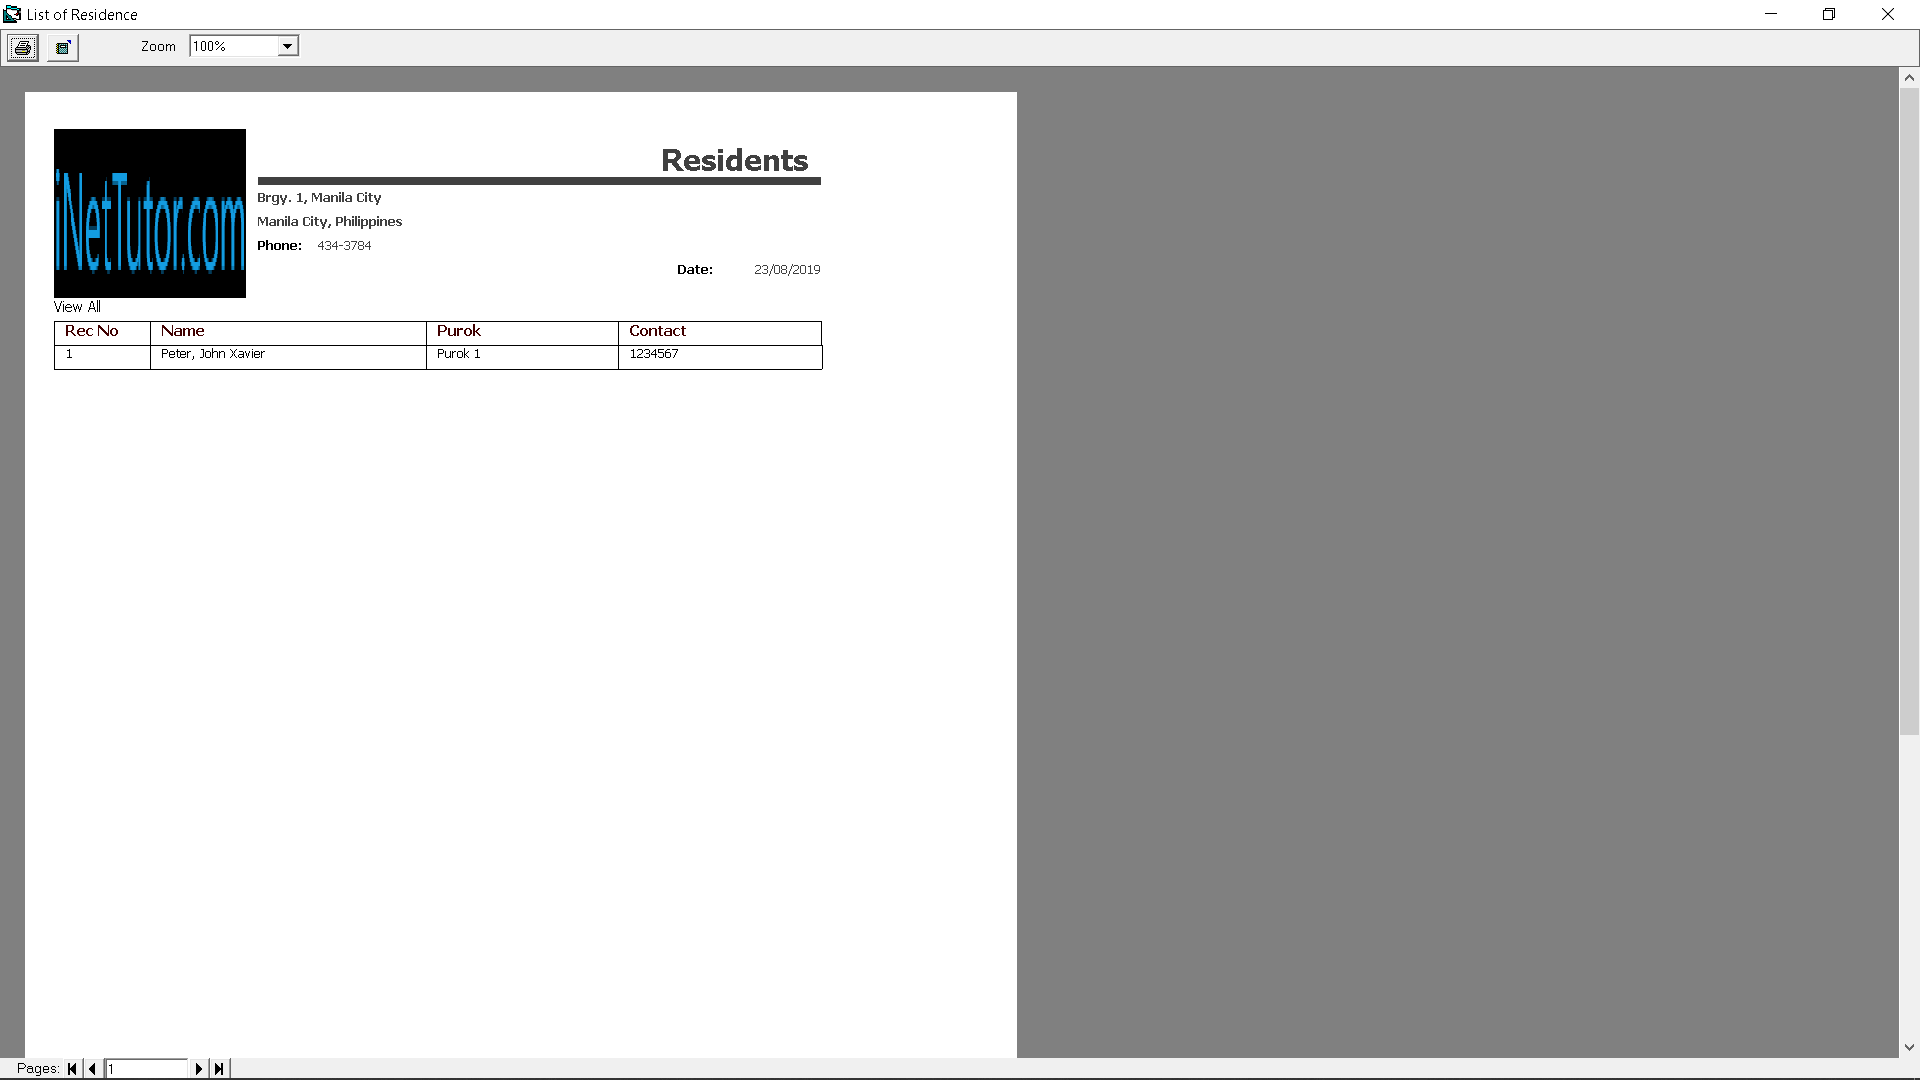This screenshot has width=1920, height=1080.
Task: Click the View All filter link
Action: pyautogui.click(x=75, y=306)
